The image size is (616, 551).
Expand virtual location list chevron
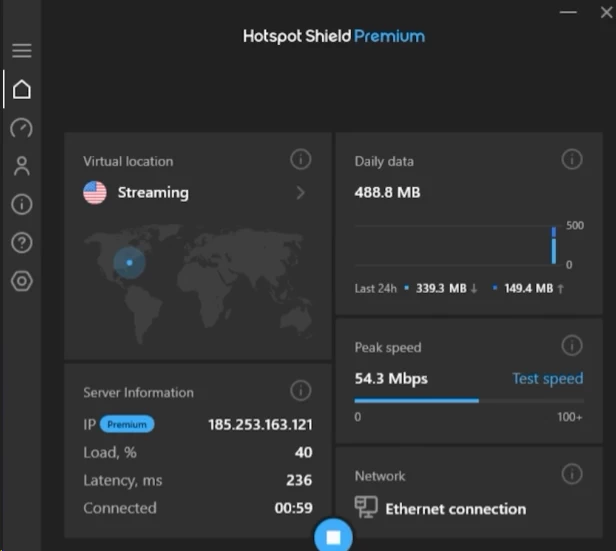coord(301,192)
